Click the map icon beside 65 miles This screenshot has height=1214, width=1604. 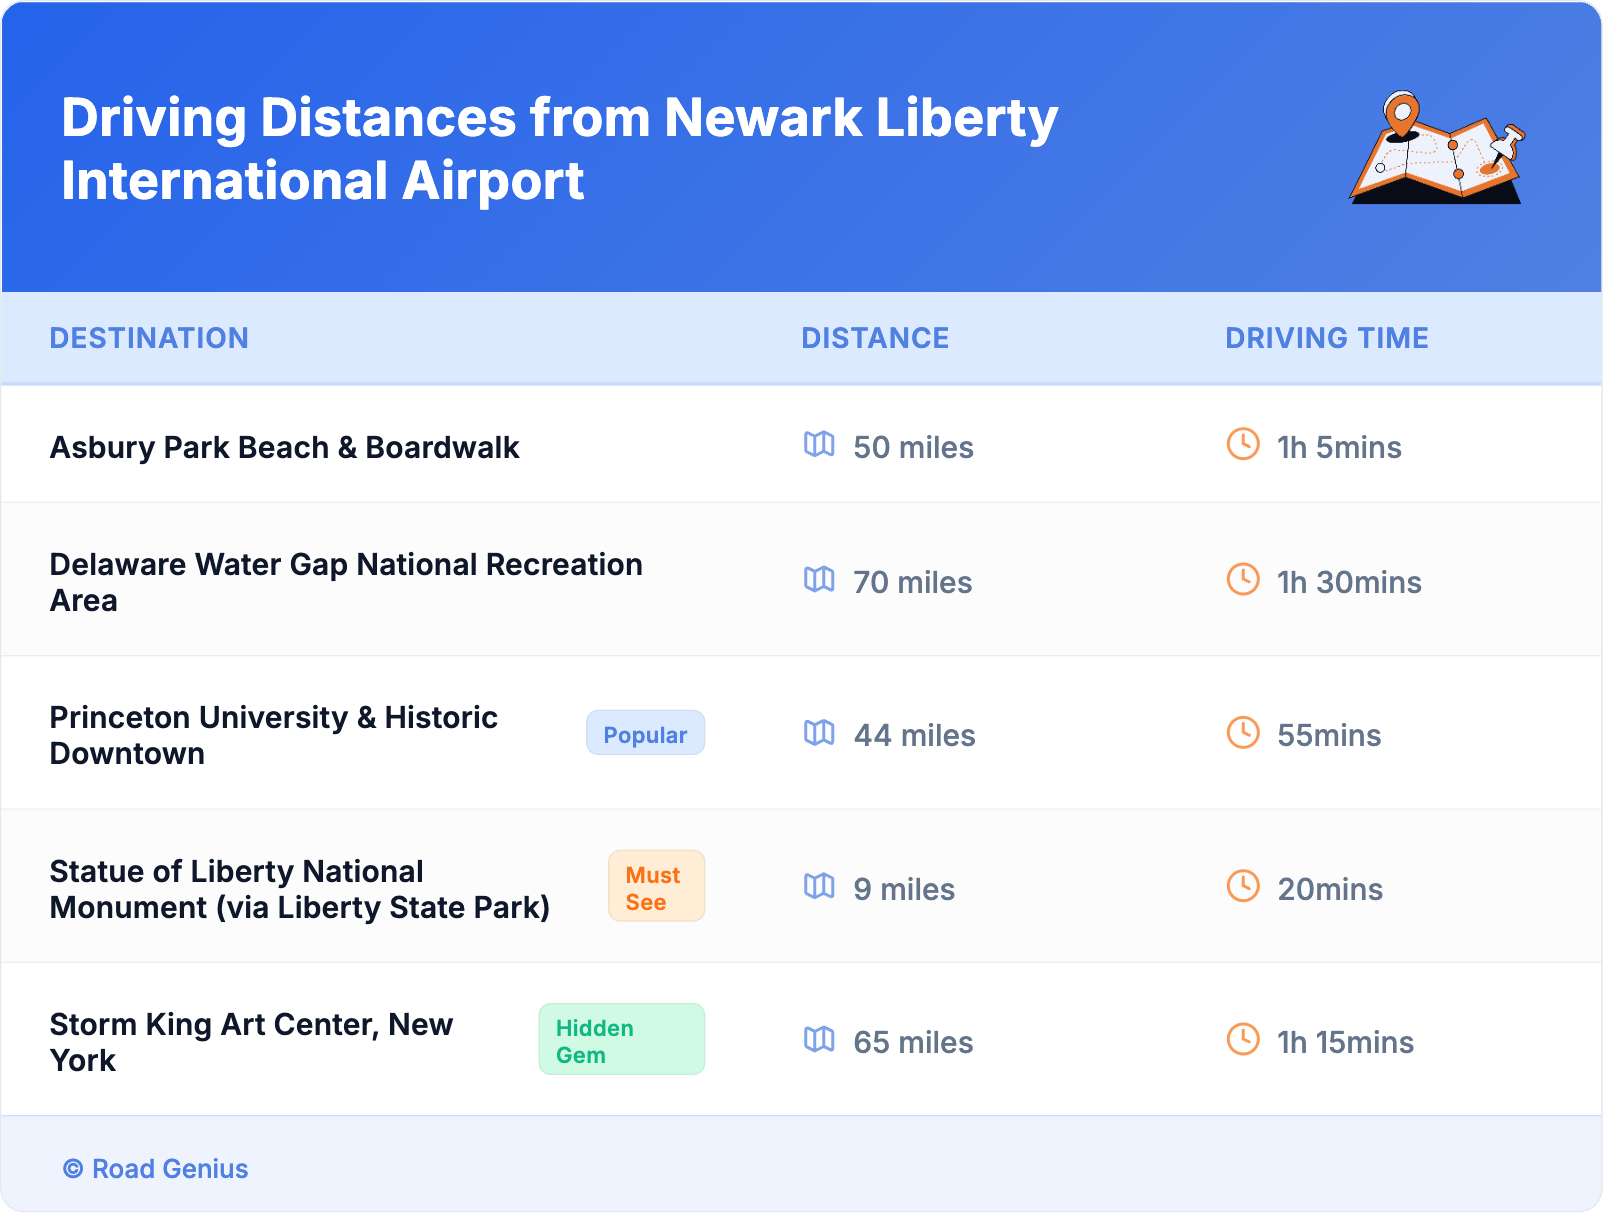click(x=819, y=1040)
